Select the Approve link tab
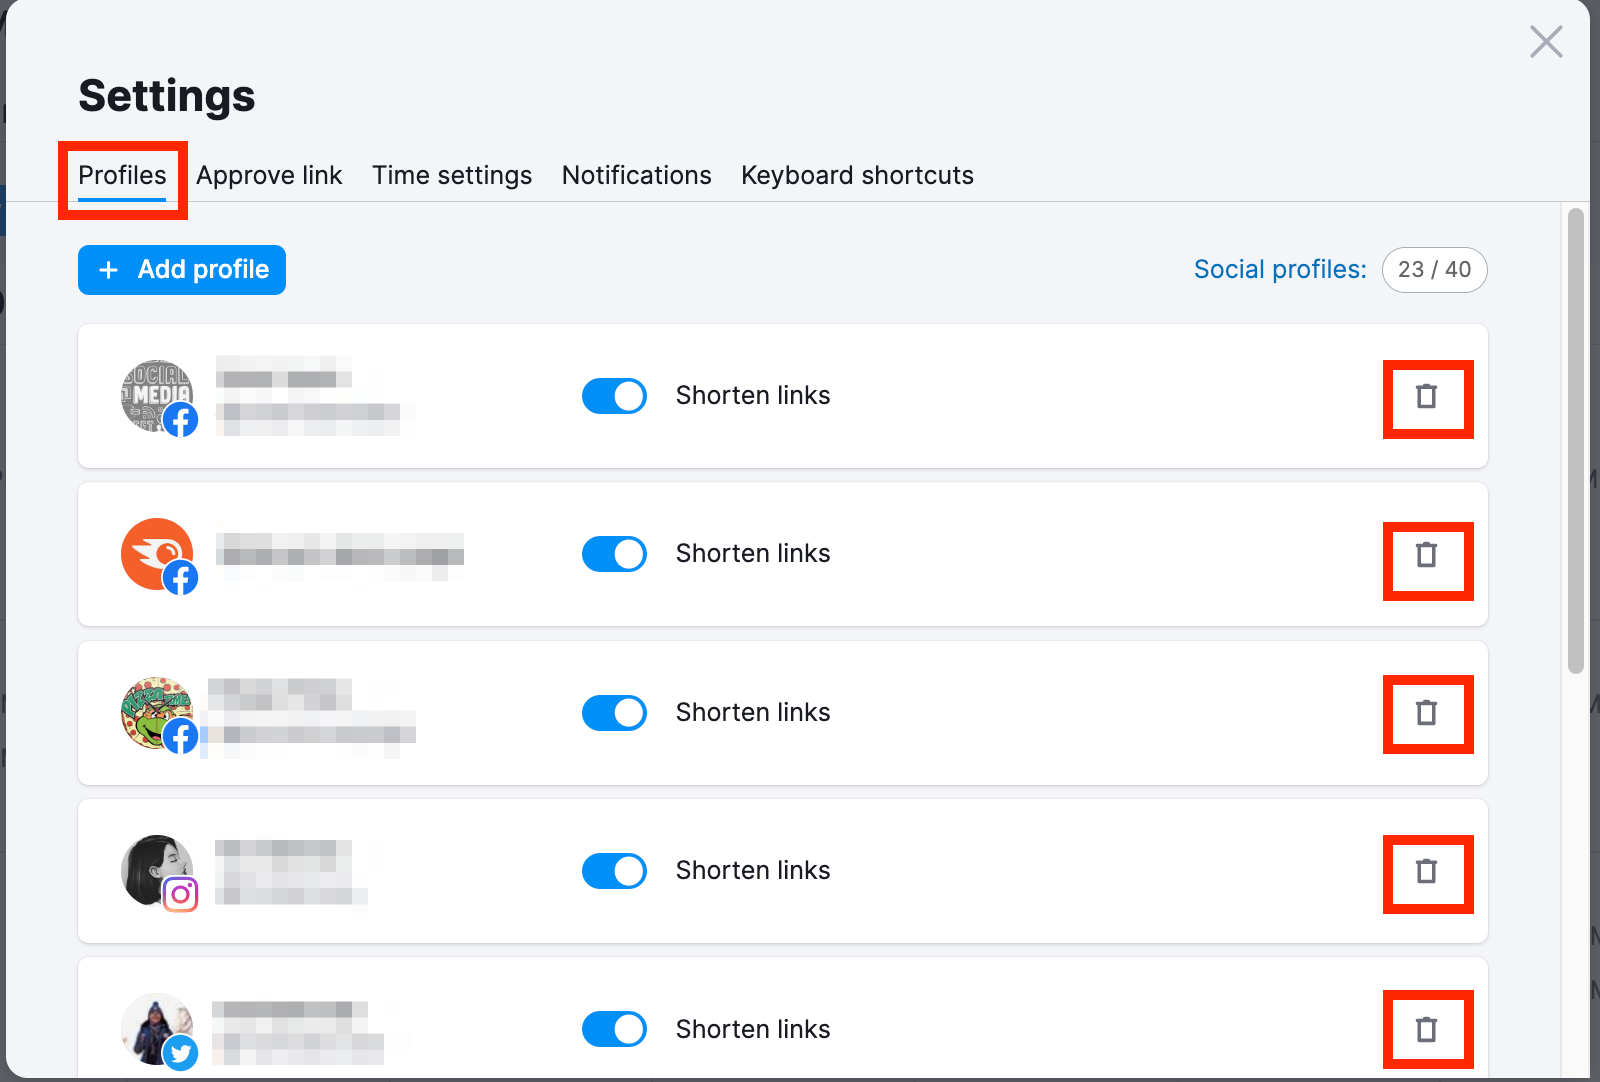The width and height of the screenshot is (1600, 1082). (x=269, y=175)
